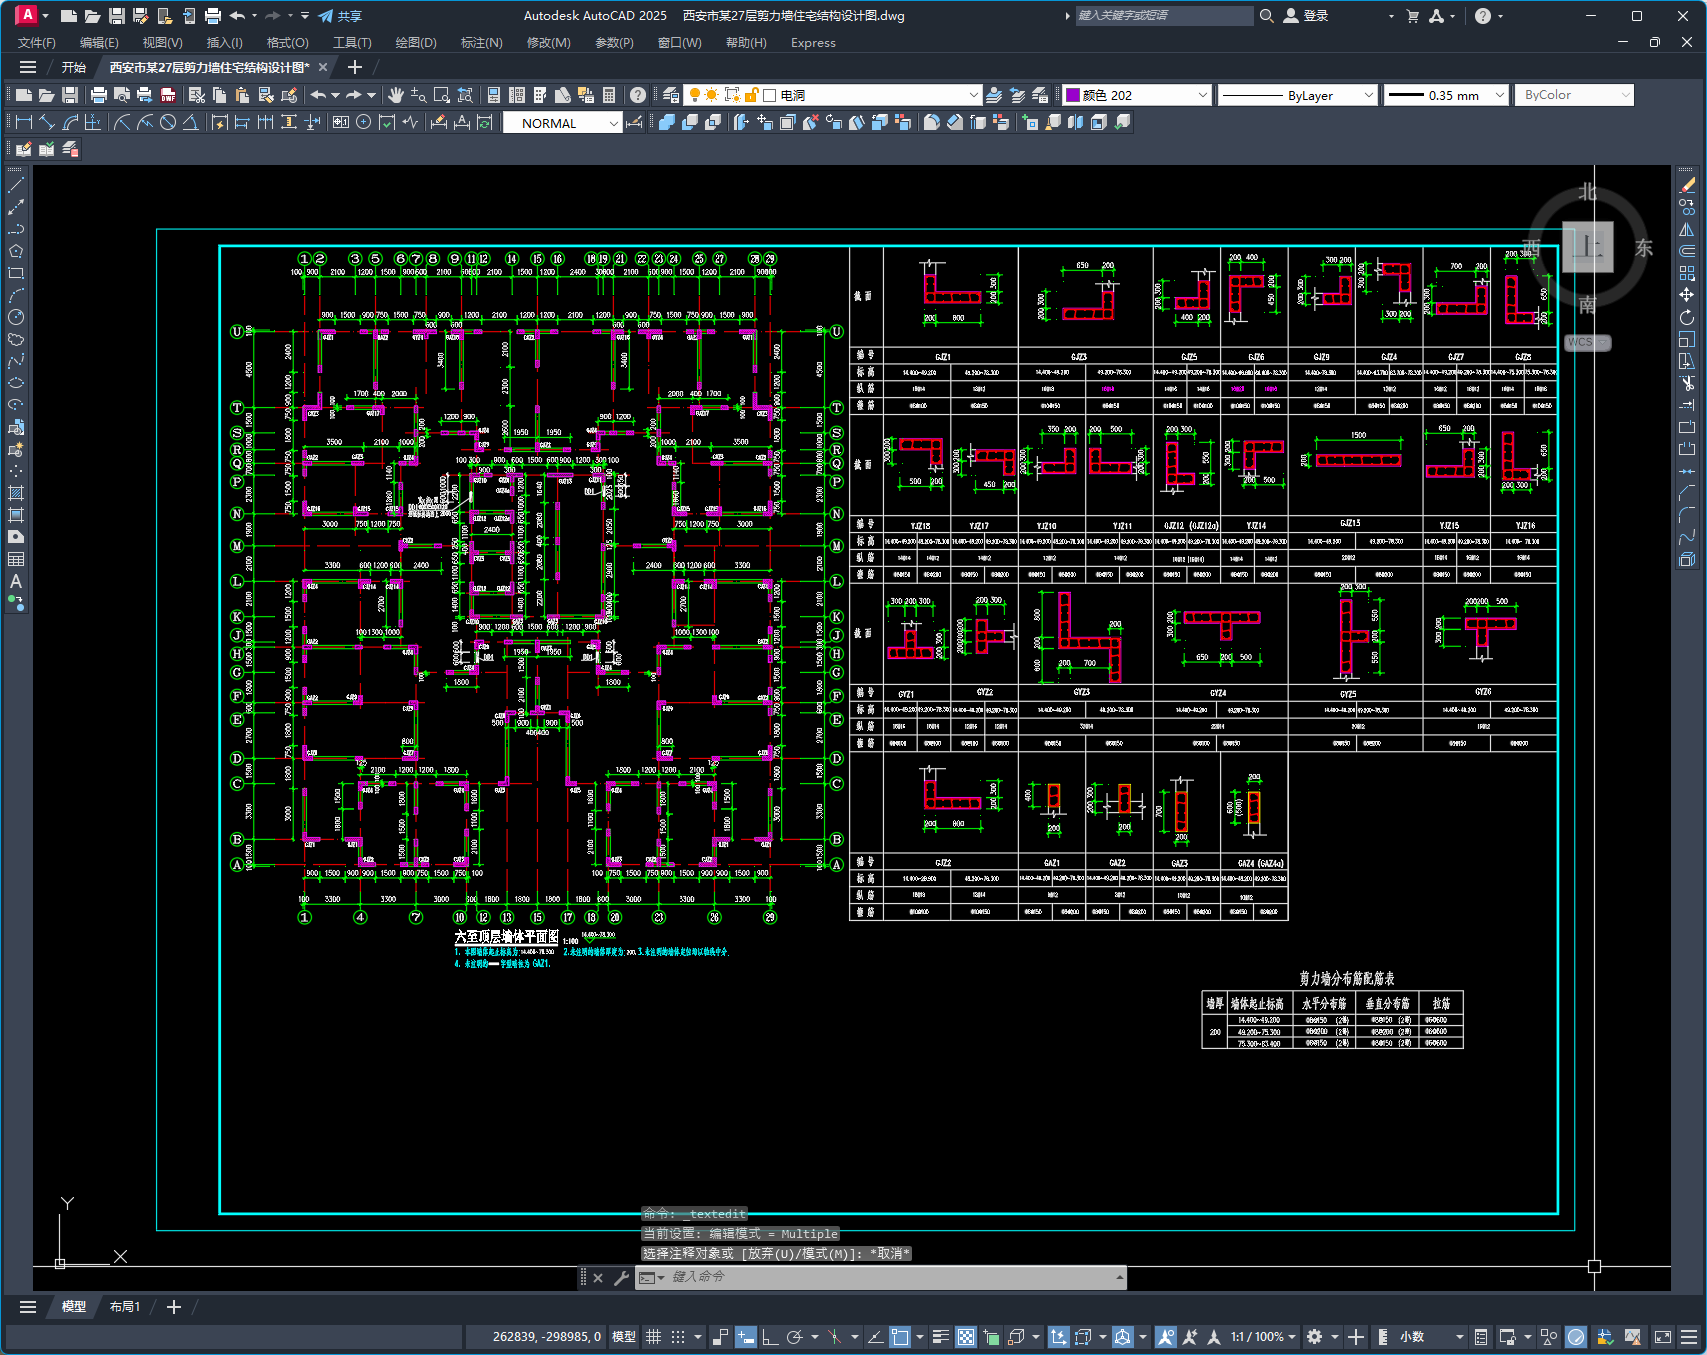Open the ByLayer linetype dropdown
The width and height of the screenshot is (1707, 1355).
click(x=1369, y=95)
